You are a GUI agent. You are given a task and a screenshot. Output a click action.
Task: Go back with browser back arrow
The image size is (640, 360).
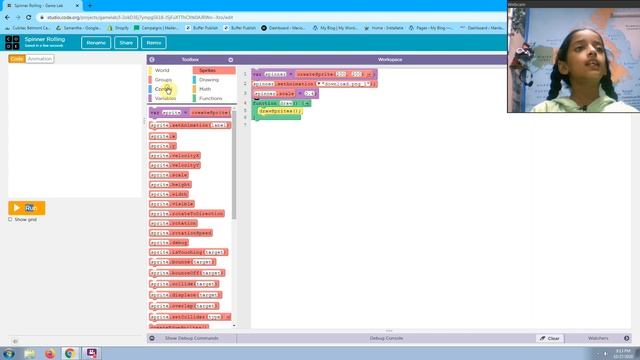pyautogui.click(x=7, y=18)
